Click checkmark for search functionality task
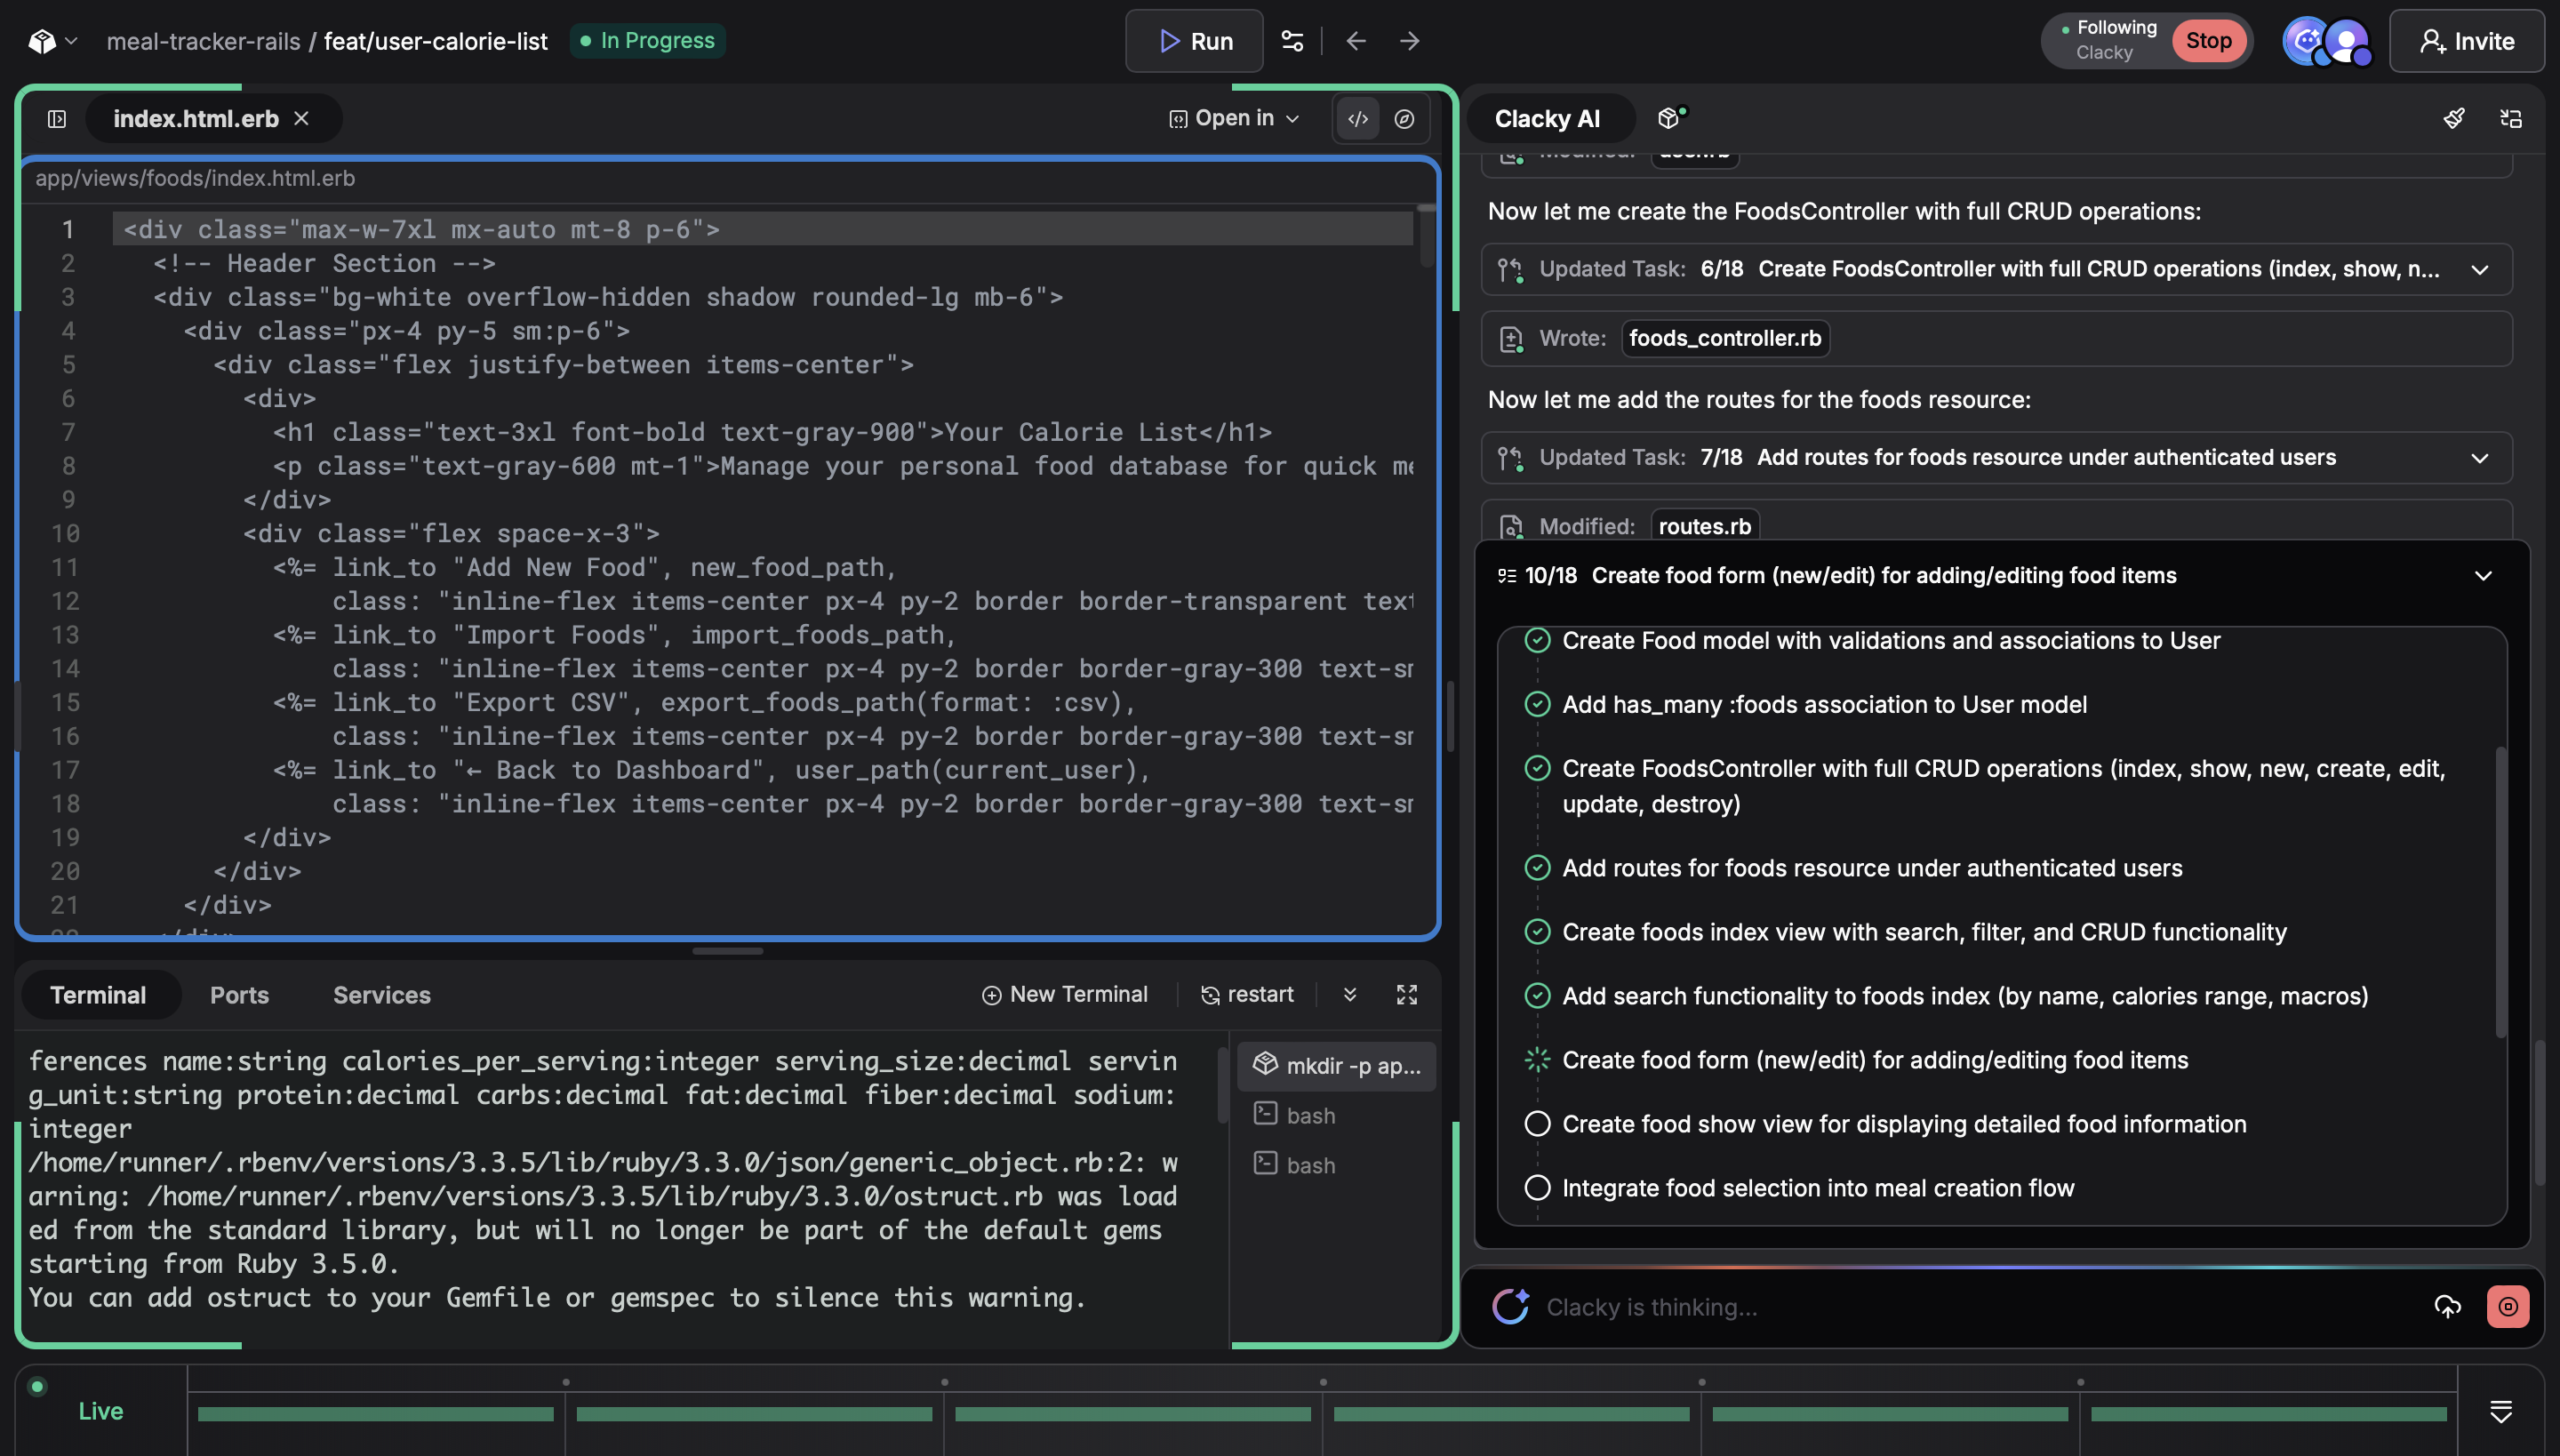 coord(1537,996)
